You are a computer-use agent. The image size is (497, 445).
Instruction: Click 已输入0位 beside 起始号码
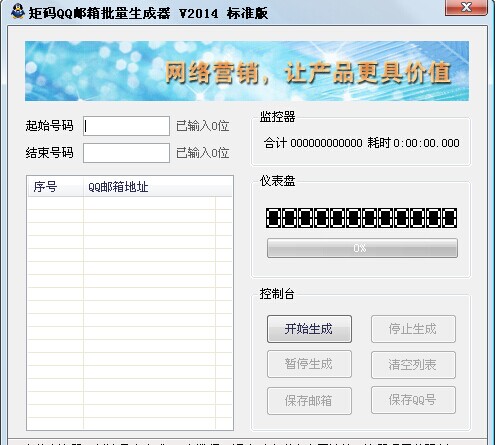coord(203,126)
